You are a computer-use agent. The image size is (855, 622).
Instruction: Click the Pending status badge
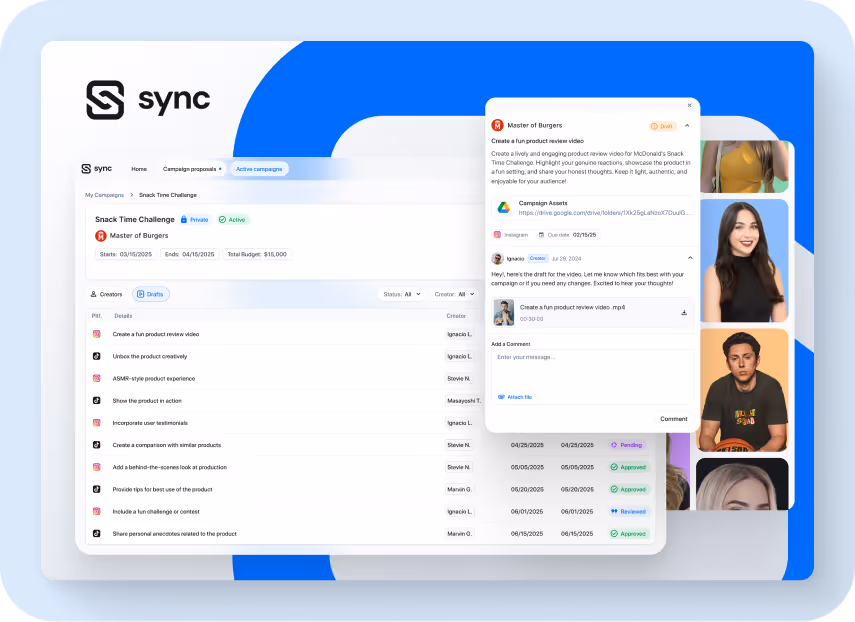[x=627, y=445]
